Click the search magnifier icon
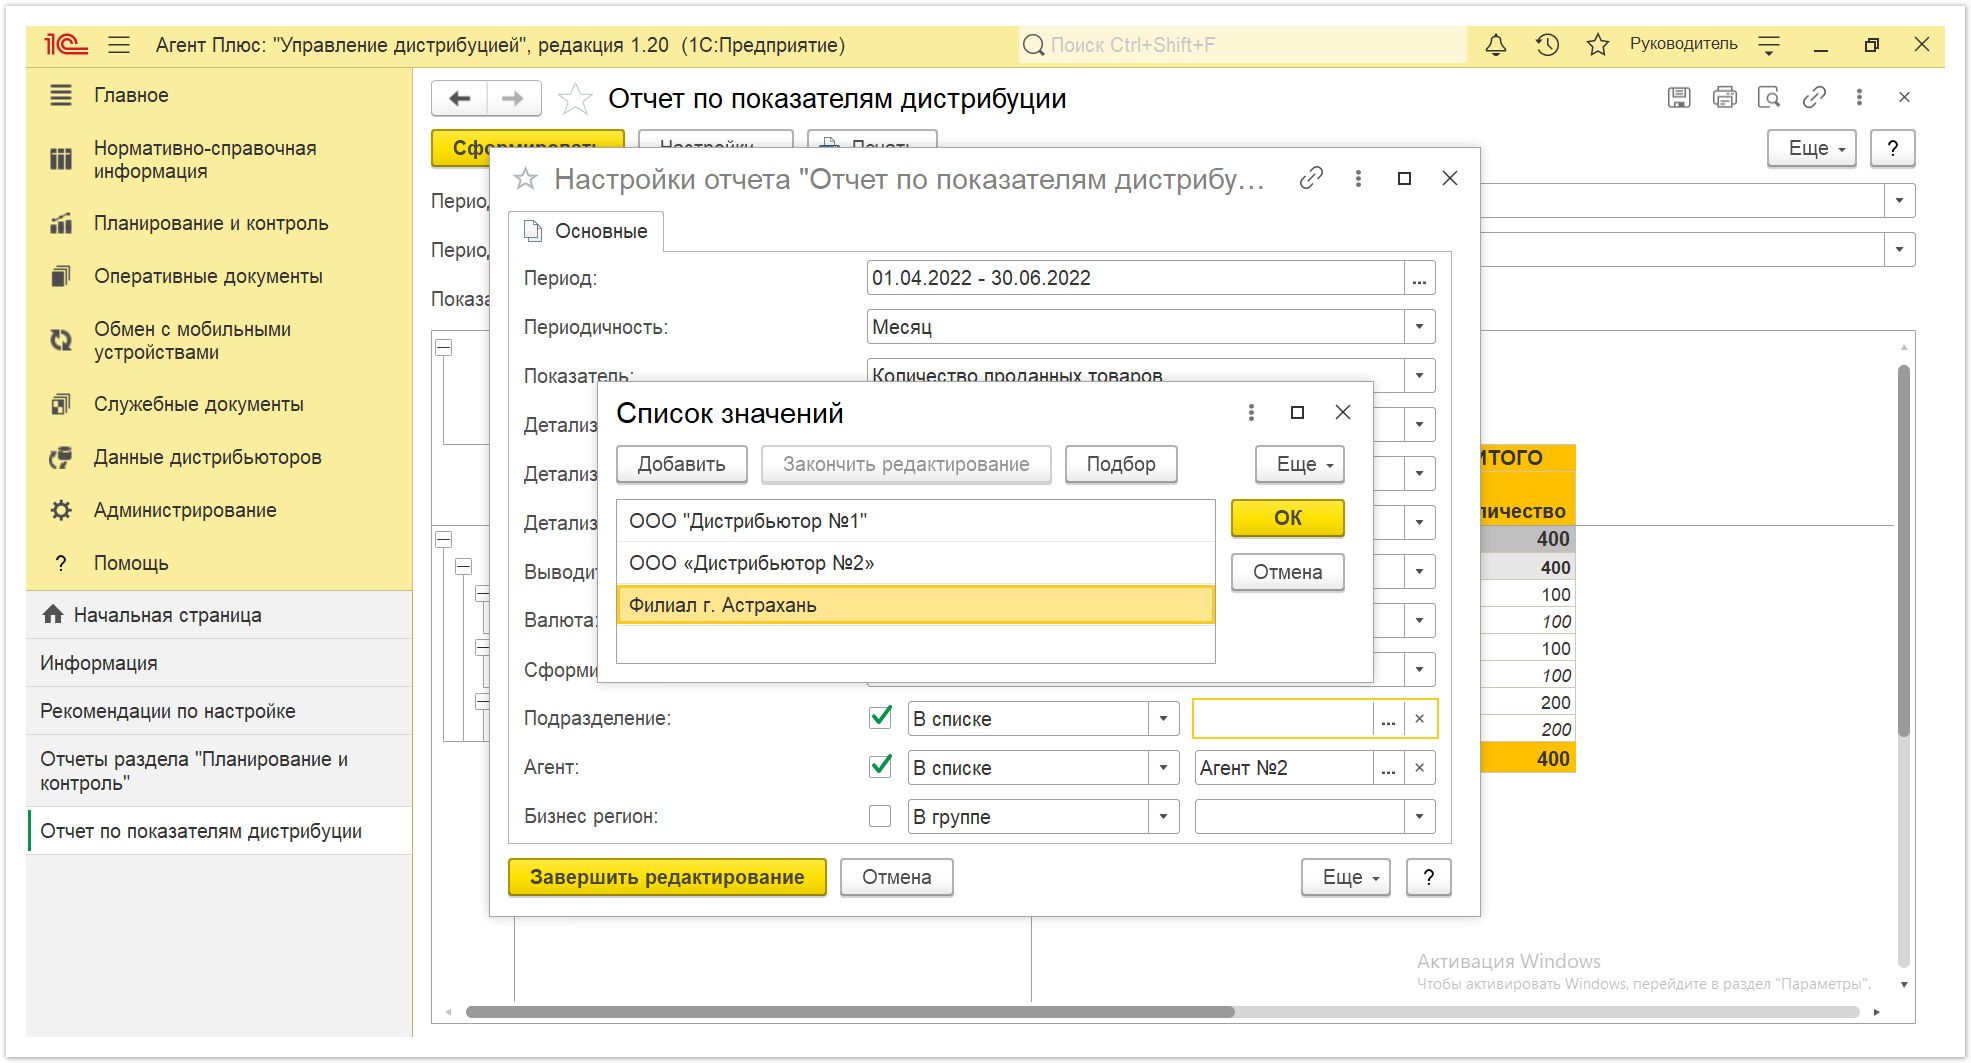This screenshot has width=1971, height=1063. tap(1034, 45)
